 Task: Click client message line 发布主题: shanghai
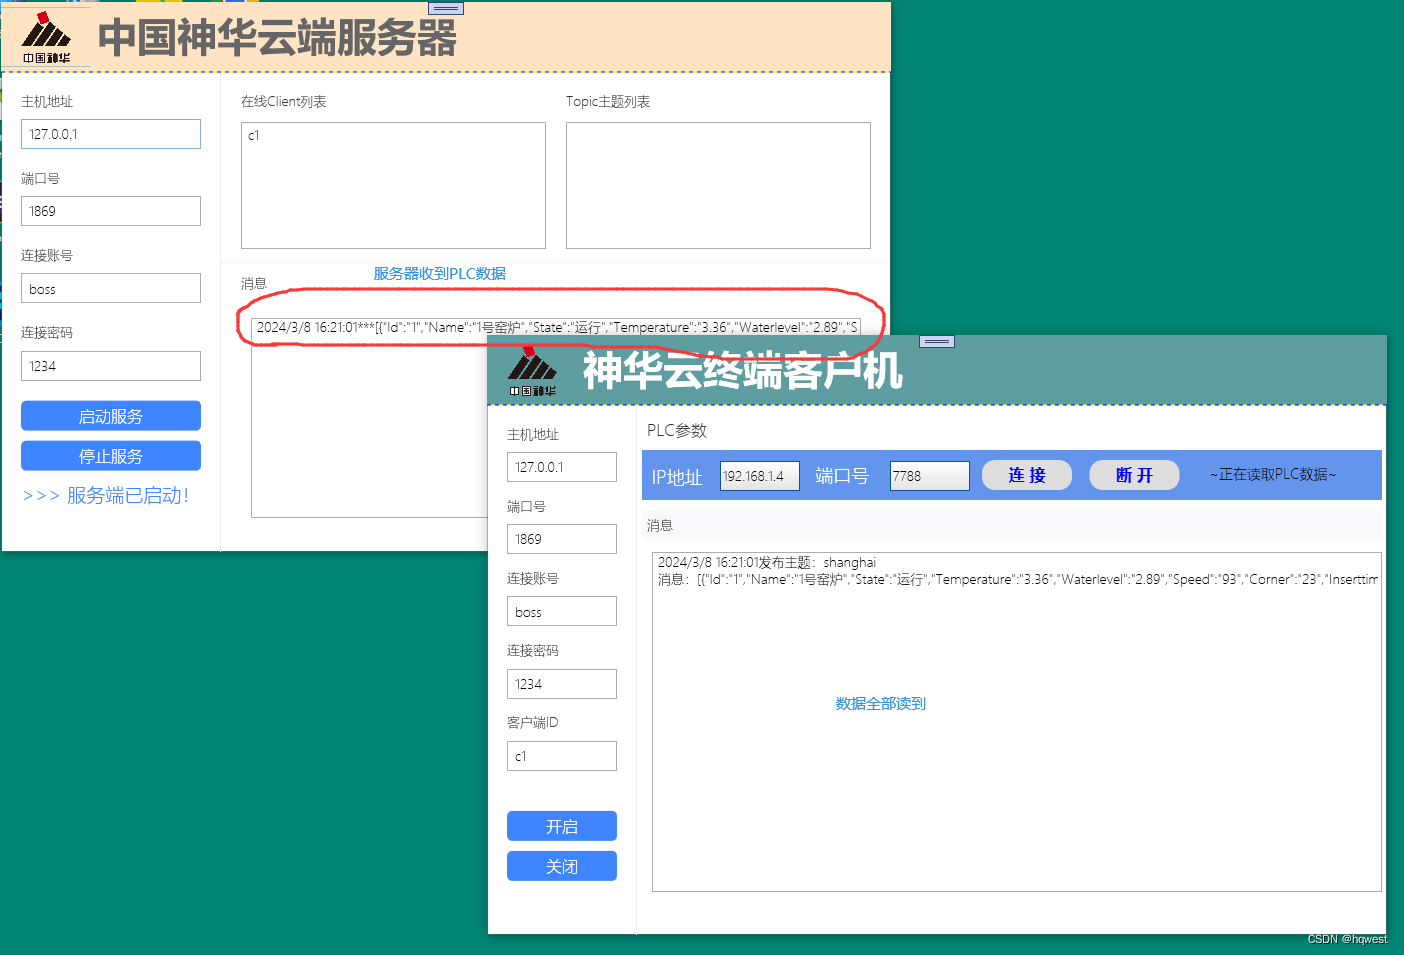767,563
